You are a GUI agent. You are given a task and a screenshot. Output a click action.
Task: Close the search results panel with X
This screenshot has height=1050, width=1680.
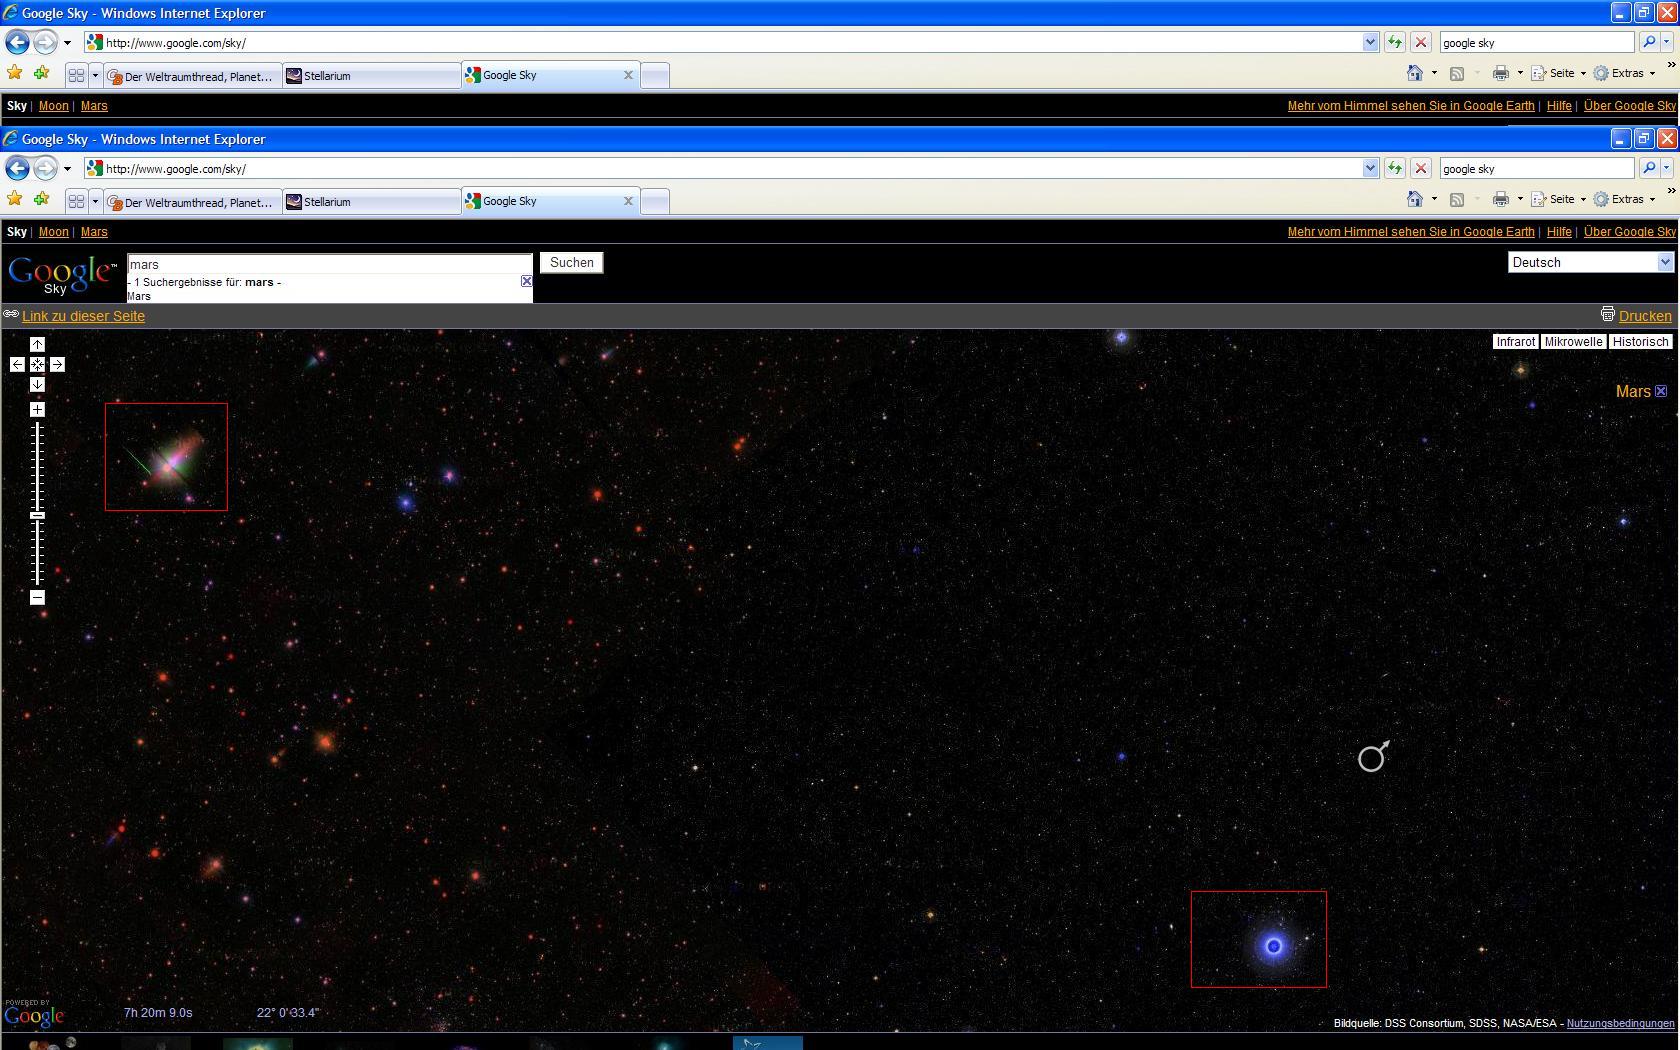coord(526,281)
